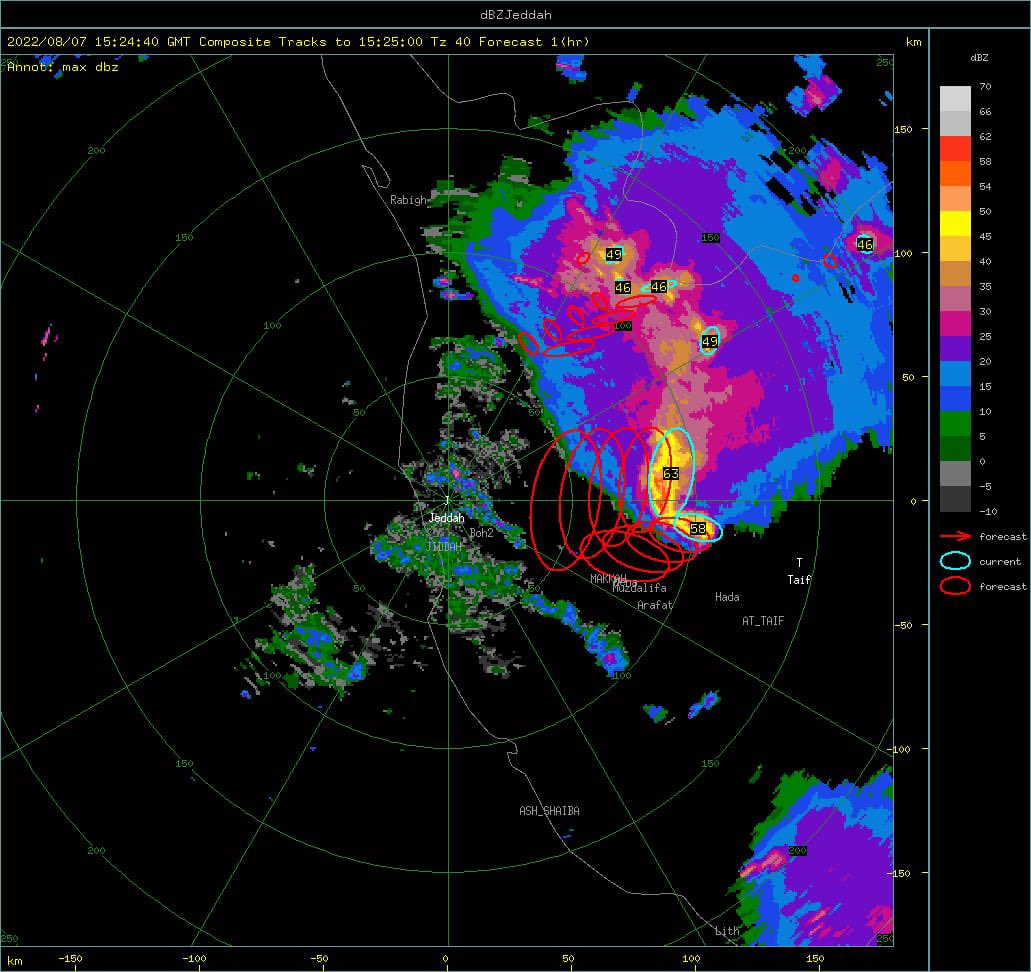Click the red forecast ellipse legend icon
The image size is (1031, 972).
(955, 586)
